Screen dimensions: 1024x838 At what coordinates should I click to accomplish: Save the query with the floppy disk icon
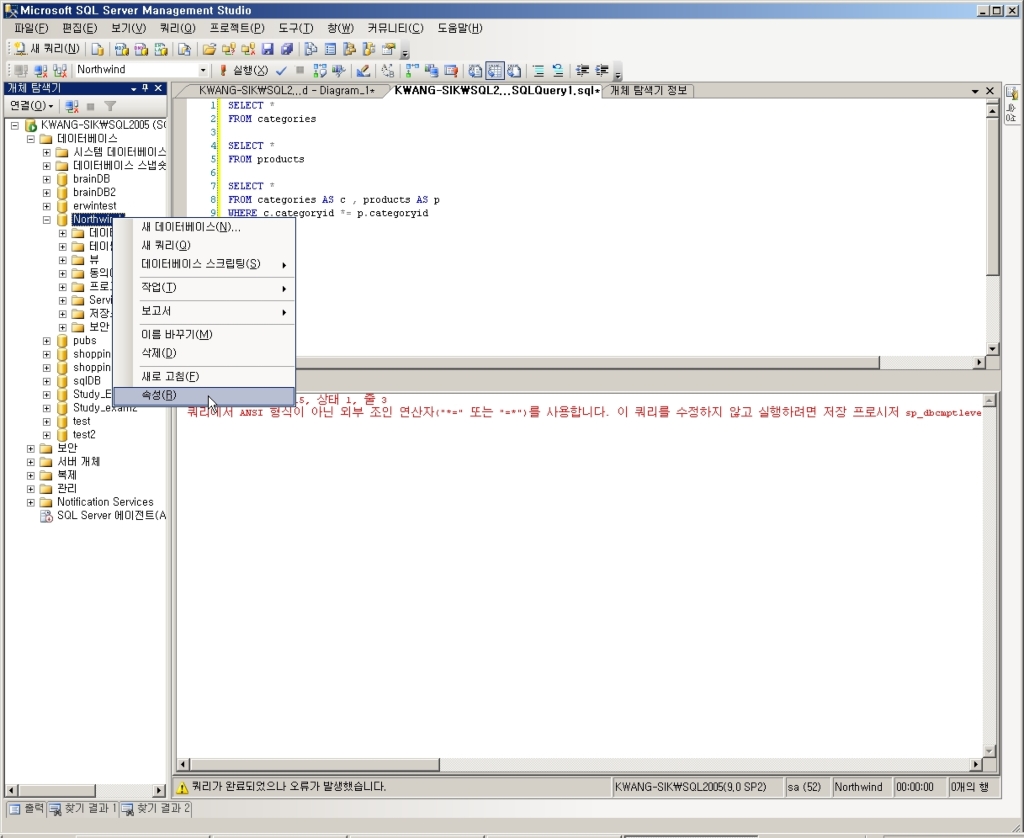(x=267, y=49)
